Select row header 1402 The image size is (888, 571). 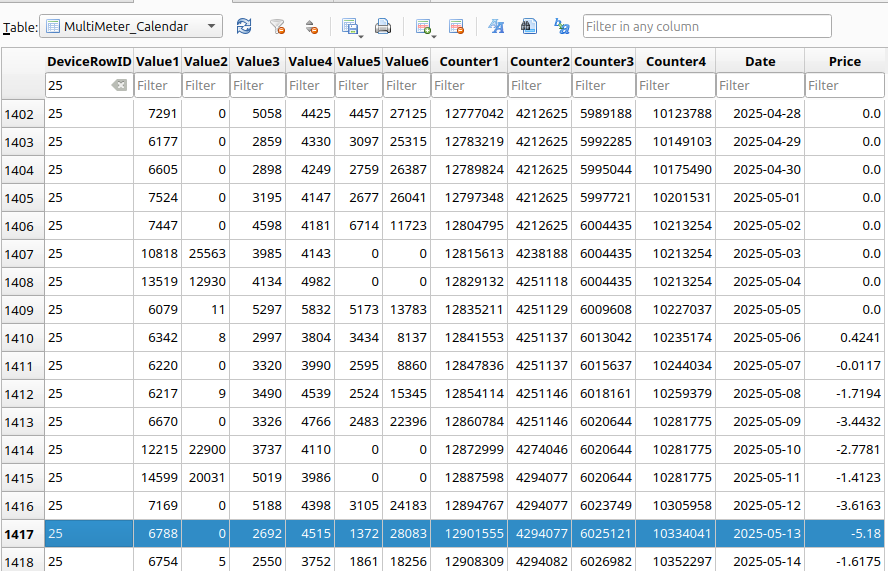[x=23, y=114]
